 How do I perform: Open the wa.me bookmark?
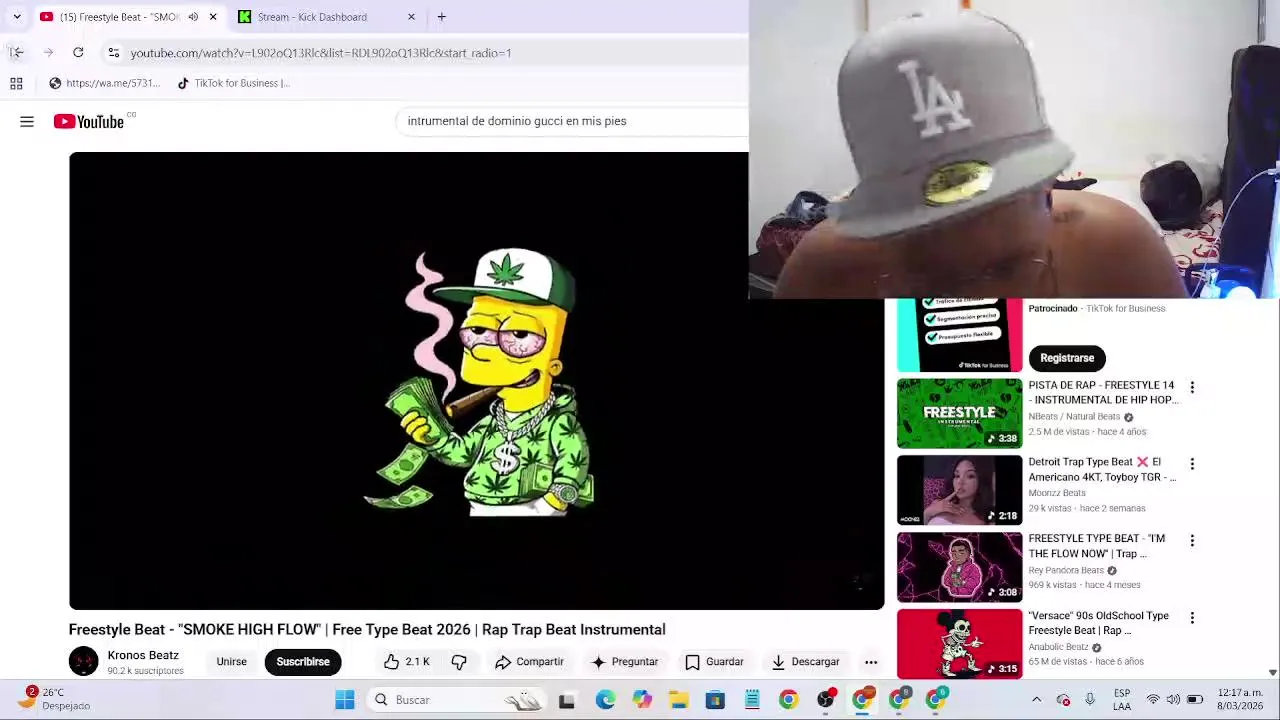point(105,83)
